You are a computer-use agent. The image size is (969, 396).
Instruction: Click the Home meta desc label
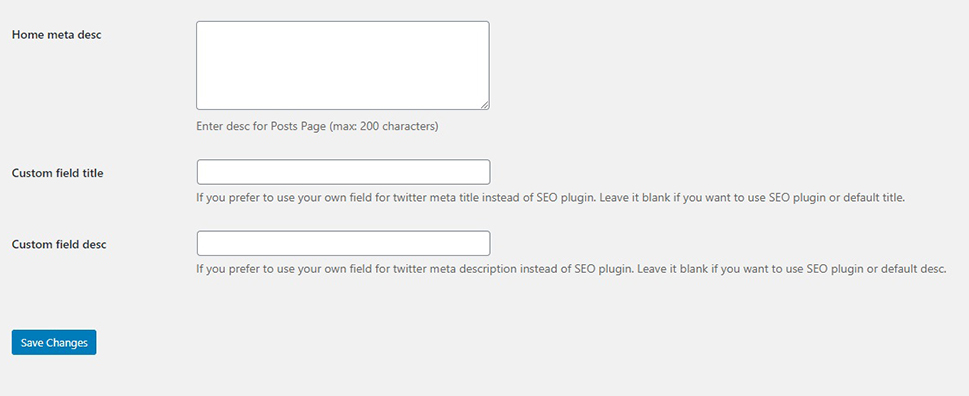(57, 35)
